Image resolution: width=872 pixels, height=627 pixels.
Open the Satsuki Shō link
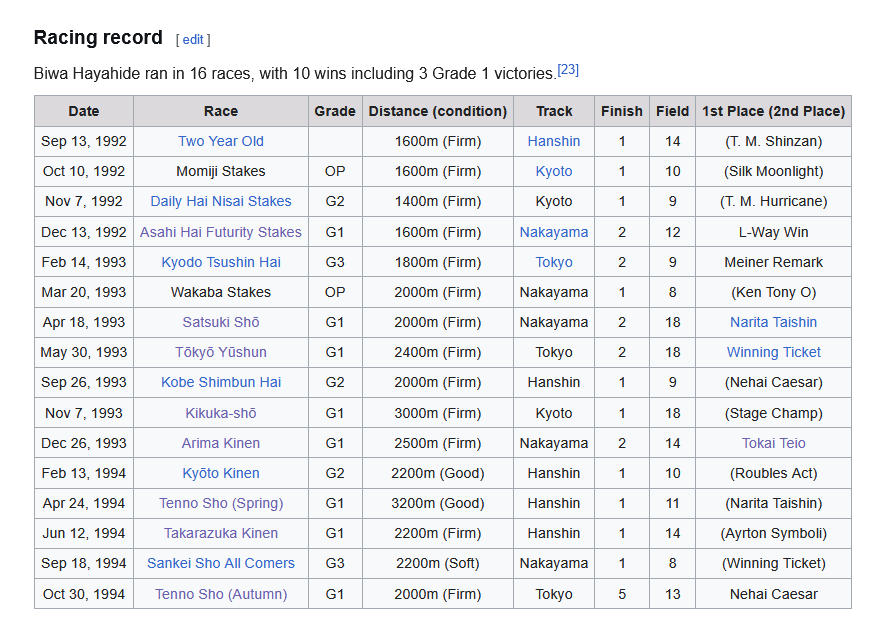(x=221, y=322)
